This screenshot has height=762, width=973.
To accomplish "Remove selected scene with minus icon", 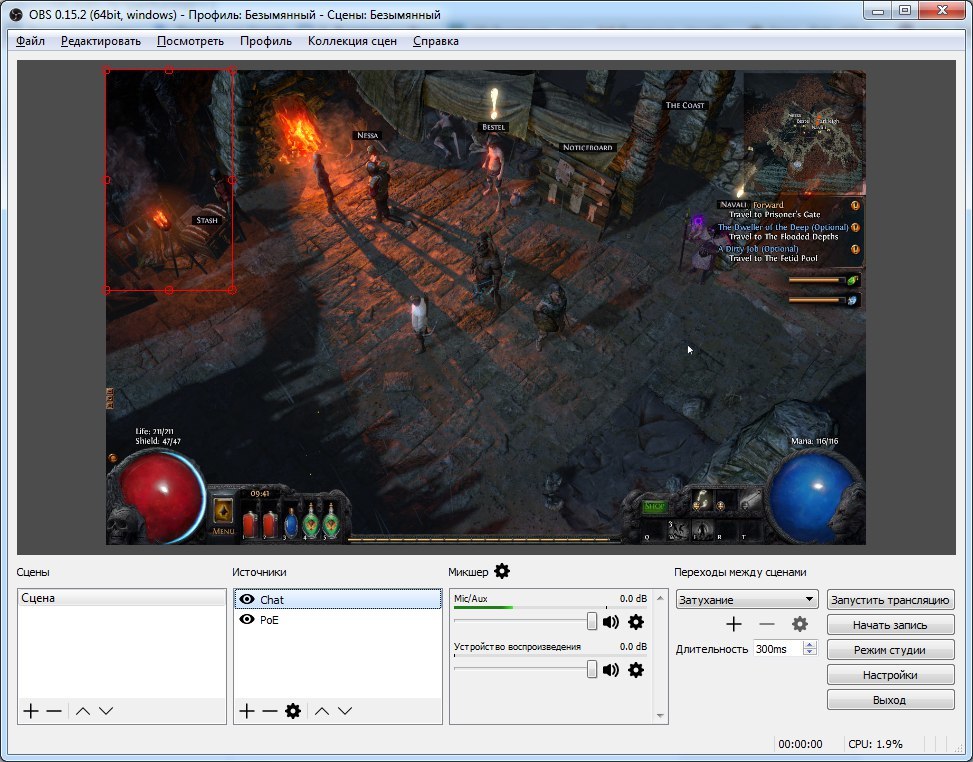I will tap(54, 711).
